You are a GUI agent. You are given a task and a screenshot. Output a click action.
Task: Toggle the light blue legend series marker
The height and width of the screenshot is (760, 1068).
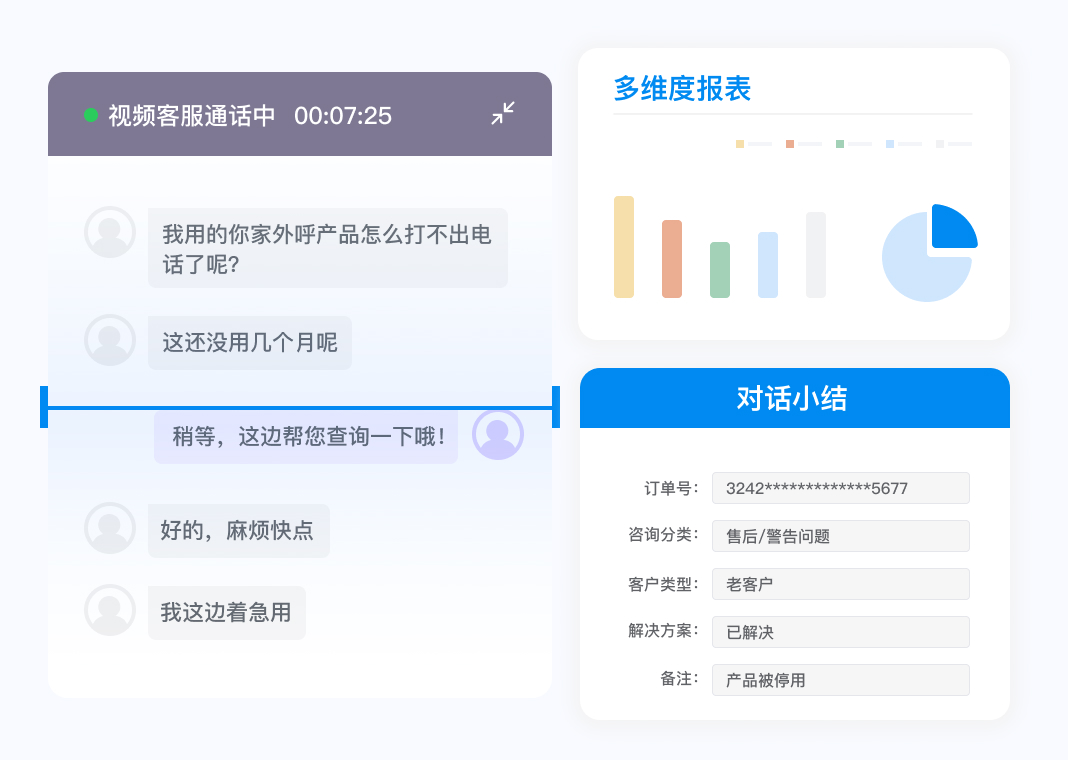890,144
